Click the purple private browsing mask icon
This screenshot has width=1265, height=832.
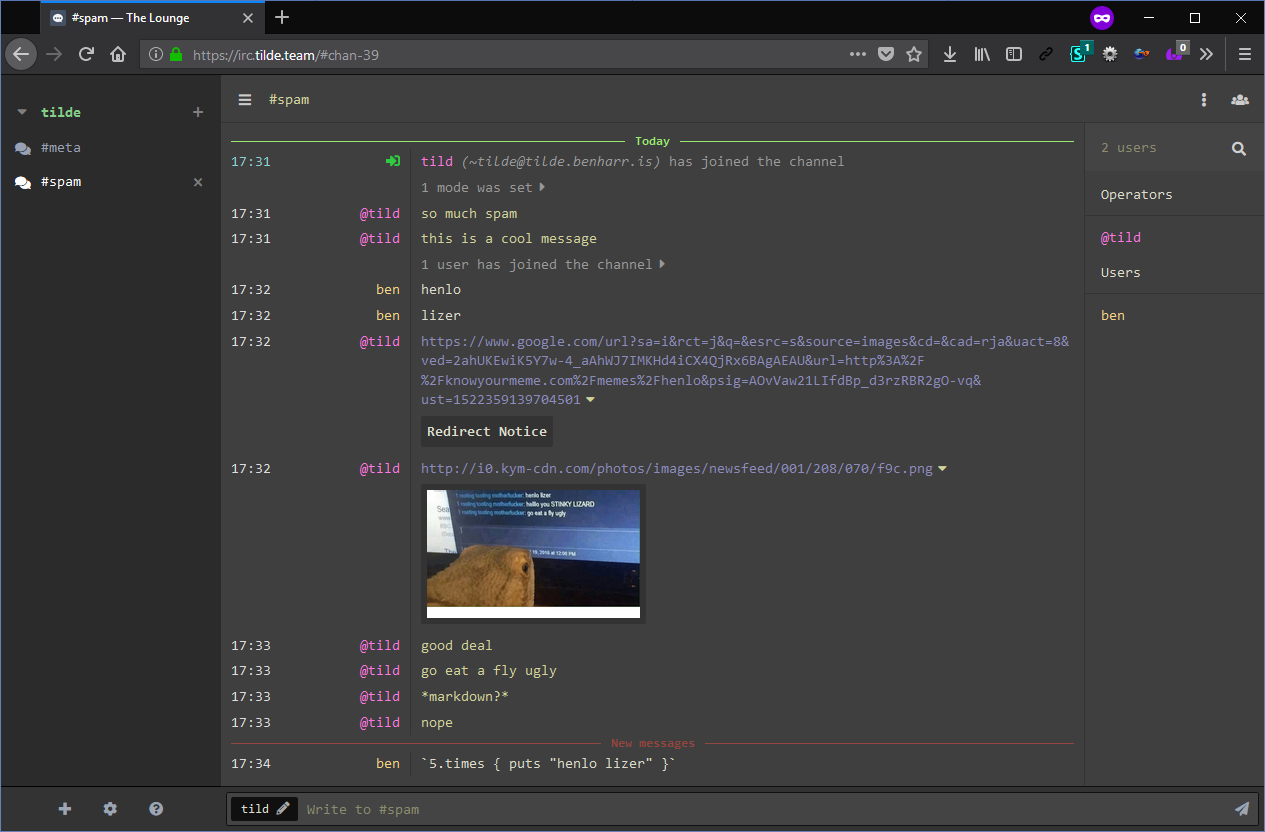1101,17
